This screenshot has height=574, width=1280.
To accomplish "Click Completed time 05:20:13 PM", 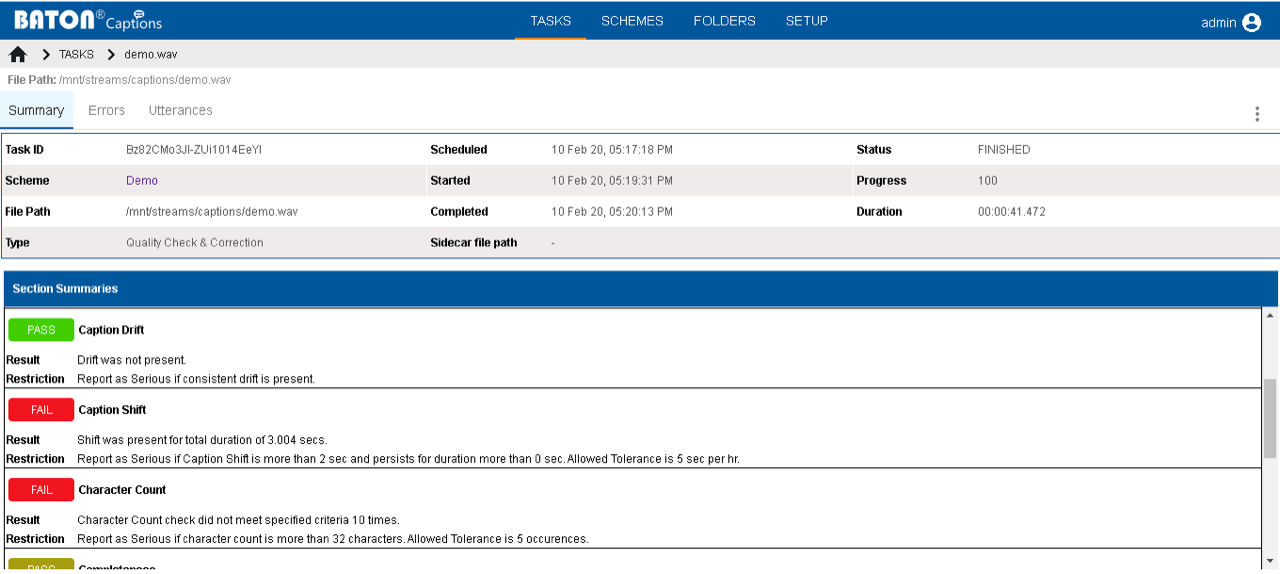I will click(612, 212).
